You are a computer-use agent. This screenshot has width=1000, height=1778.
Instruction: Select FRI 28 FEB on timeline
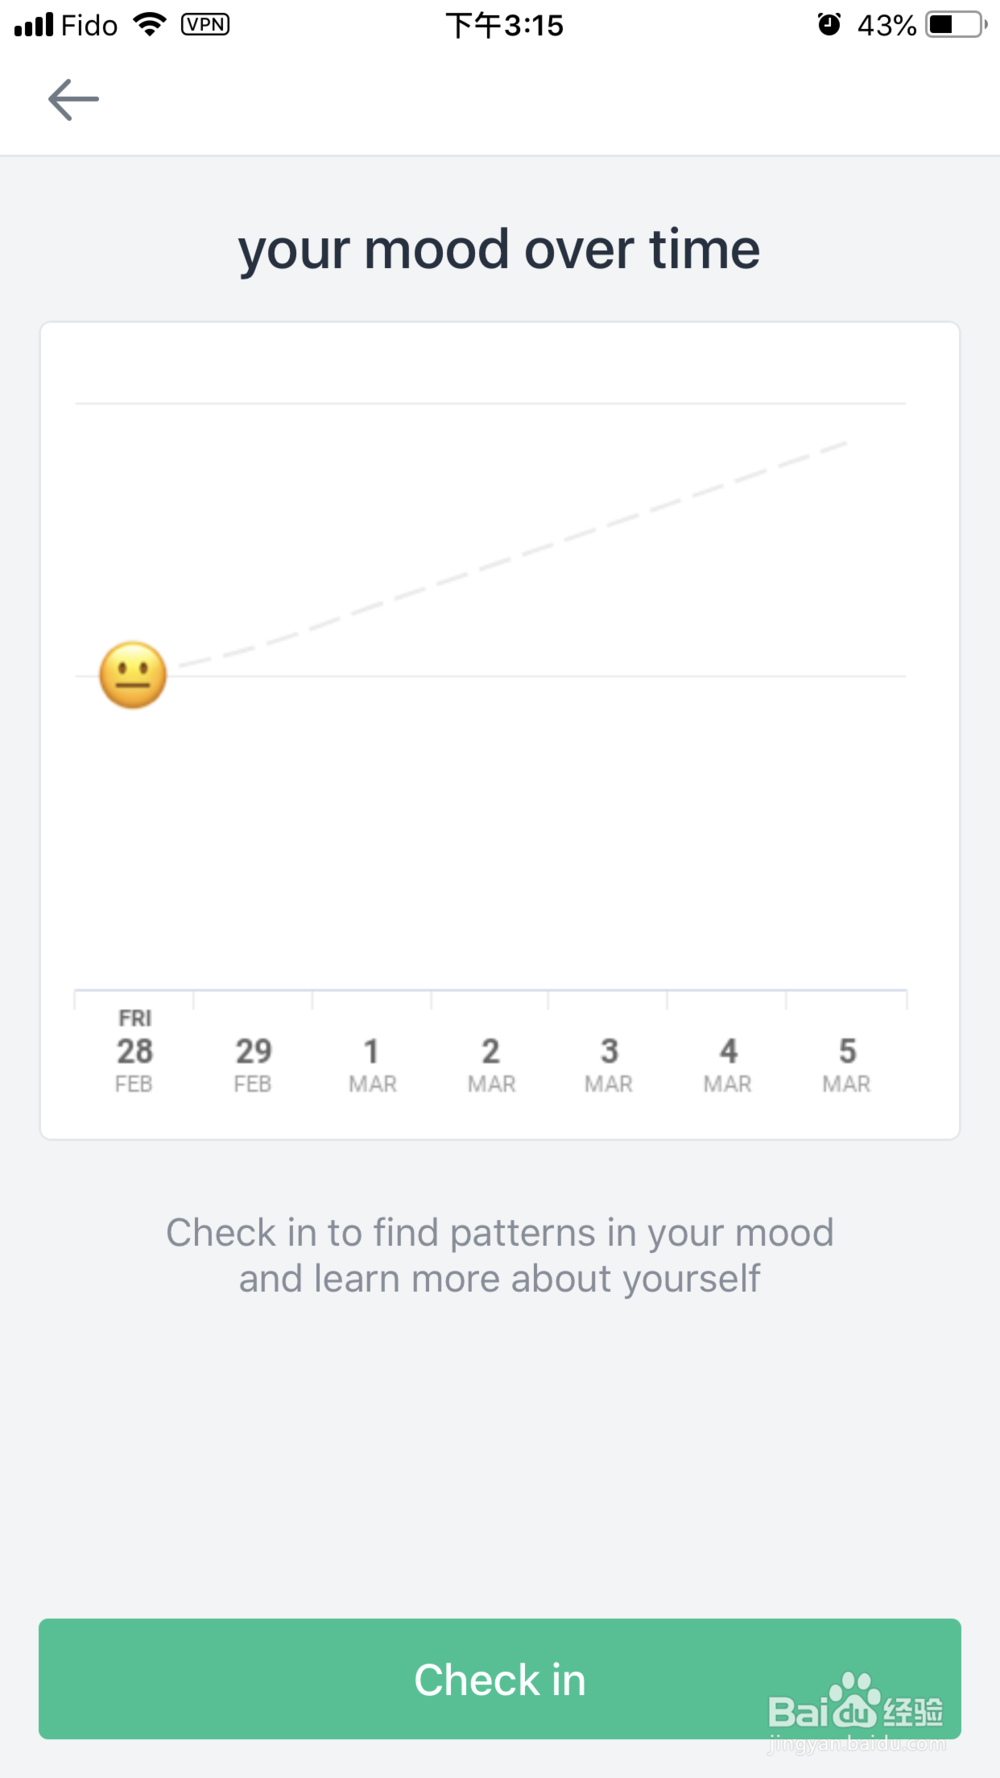click(x=134, y=1051)
